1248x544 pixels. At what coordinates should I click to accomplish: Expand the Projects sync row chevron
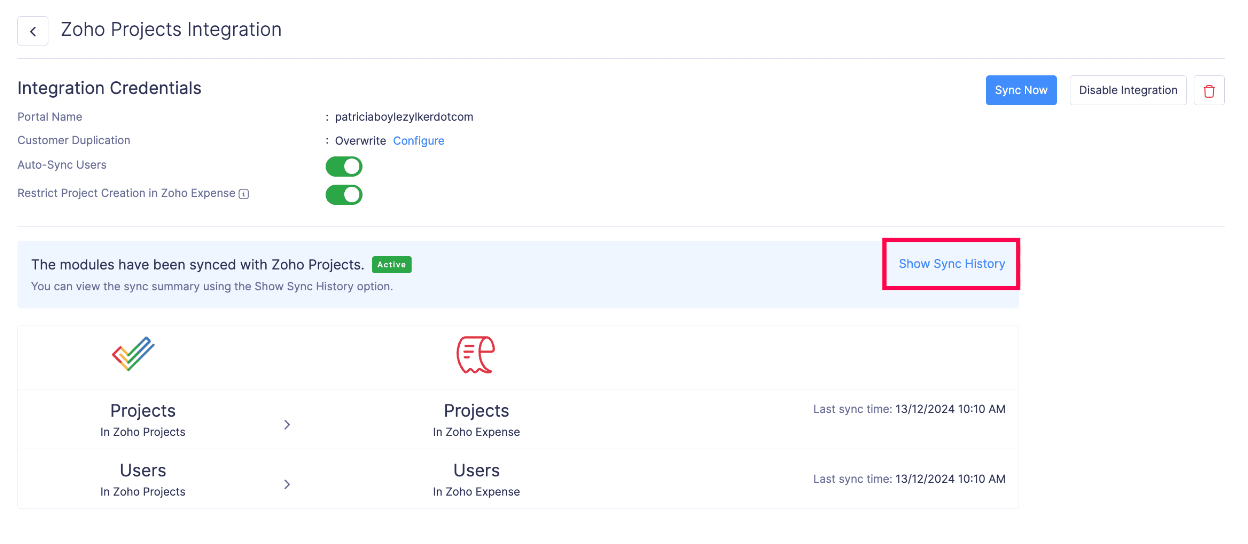coord(287,424)
